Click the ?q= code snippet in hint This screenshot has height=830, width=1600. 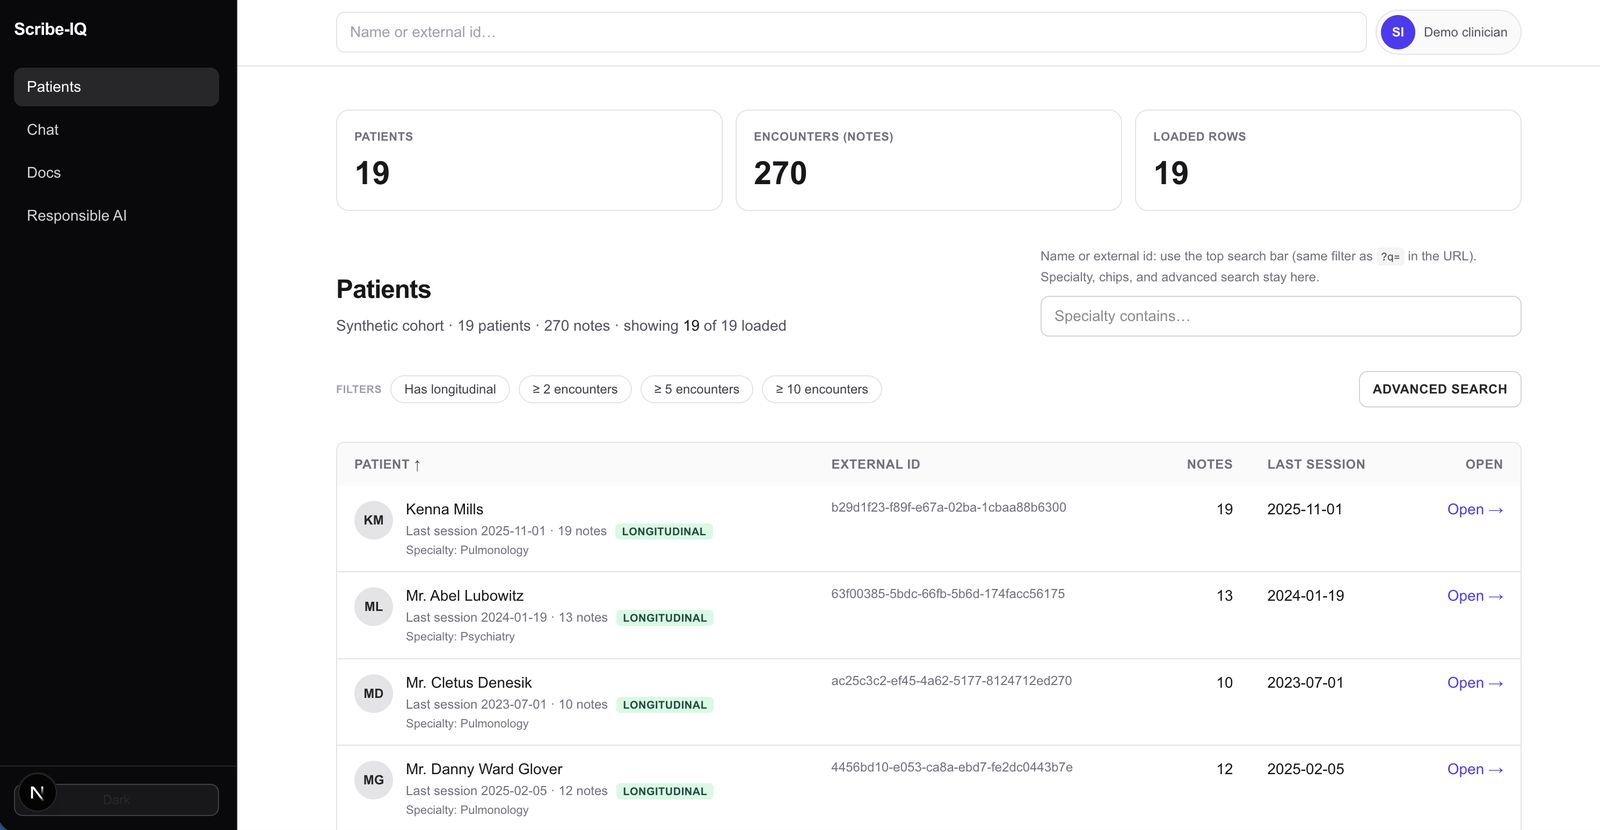[x=1390, y=257]
